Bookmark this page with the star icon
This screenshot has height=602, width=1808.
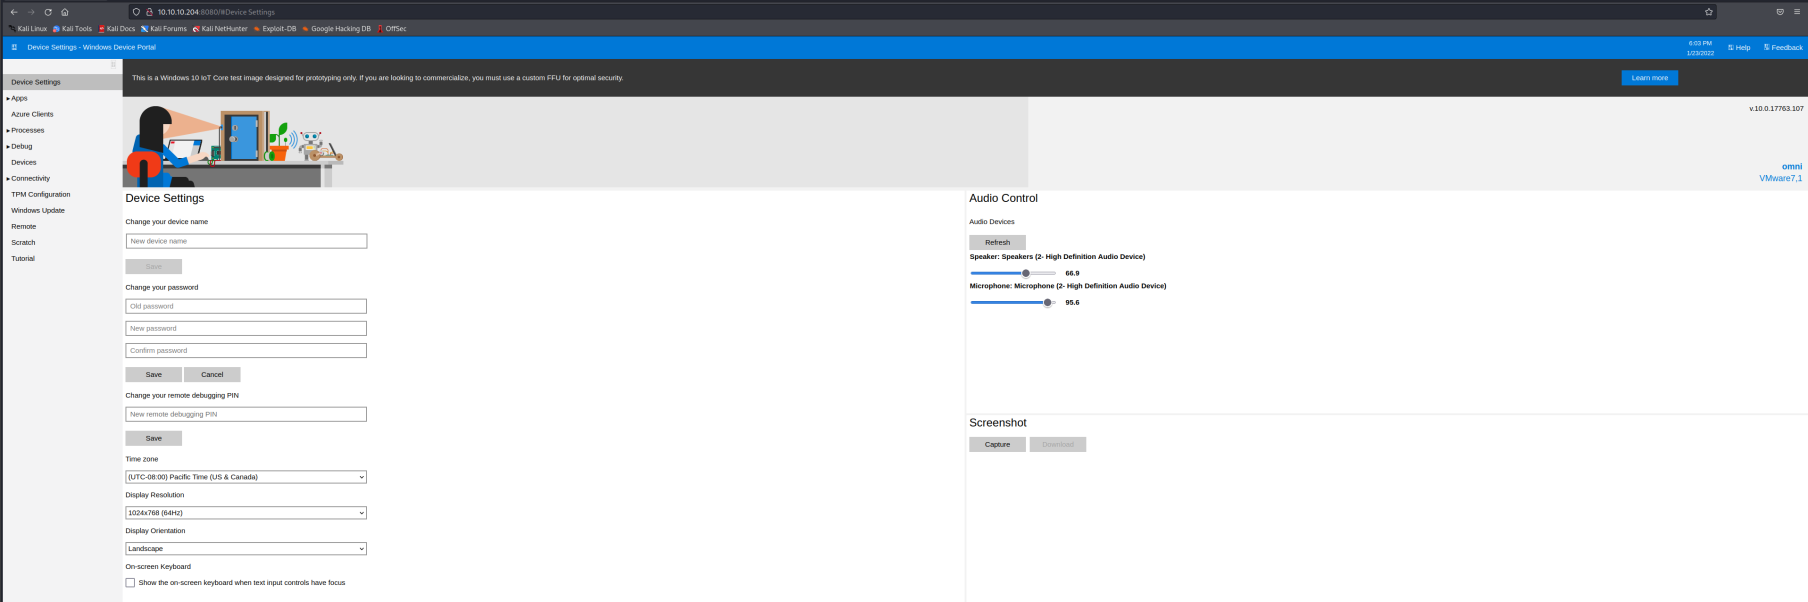click(1709, 12)
